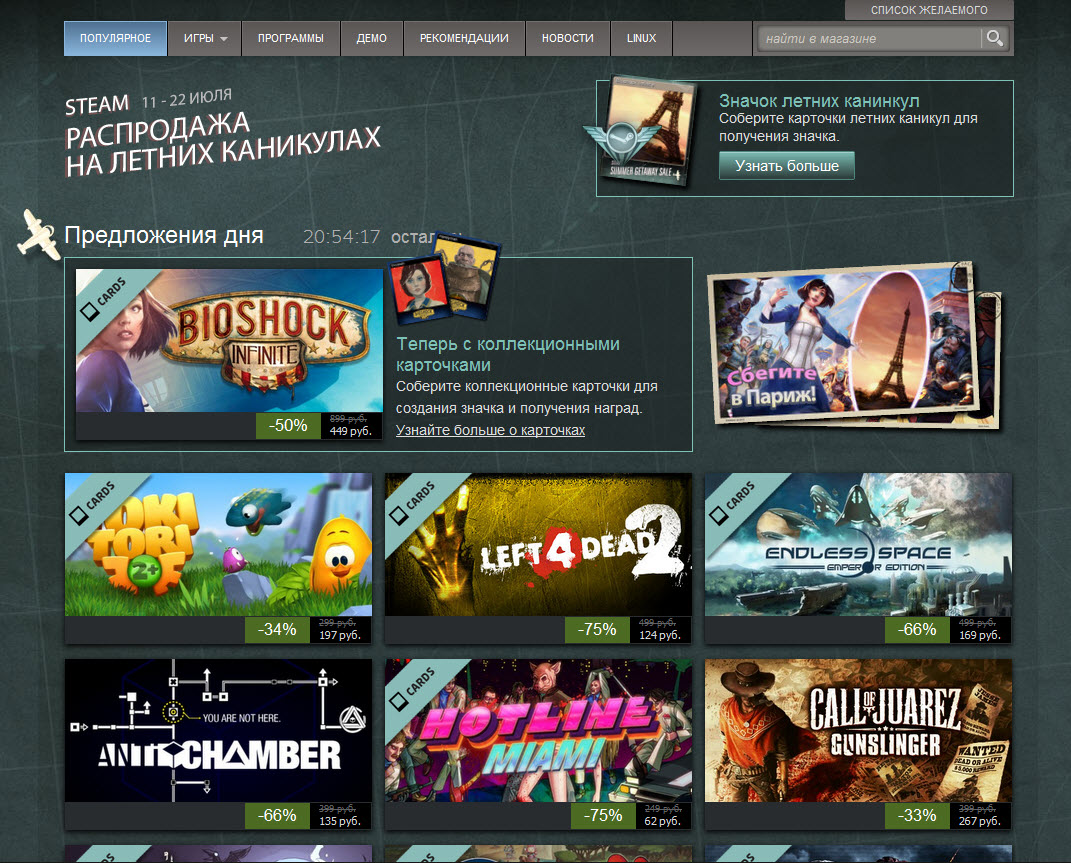Click the search magnifier icon
The image size is (1071, 863).
(994, 39)
